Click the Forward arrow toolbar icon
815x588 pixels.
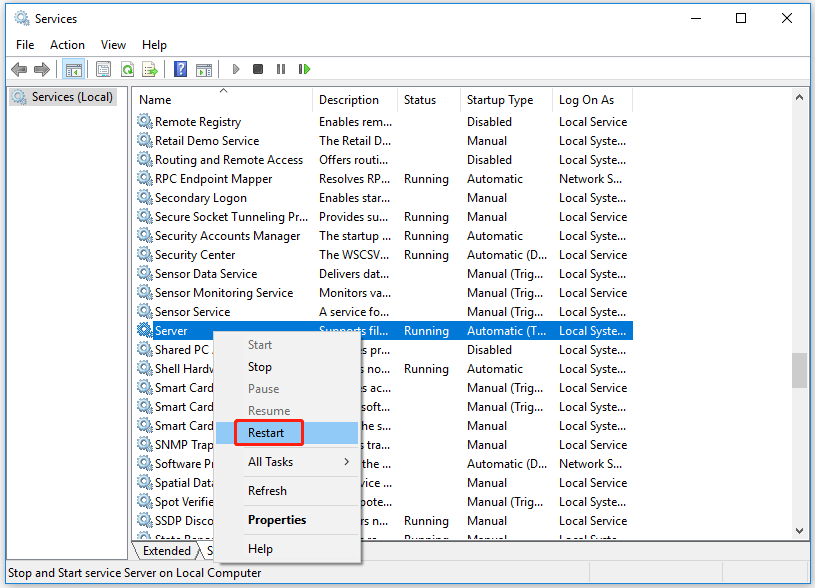click(42, 69)
